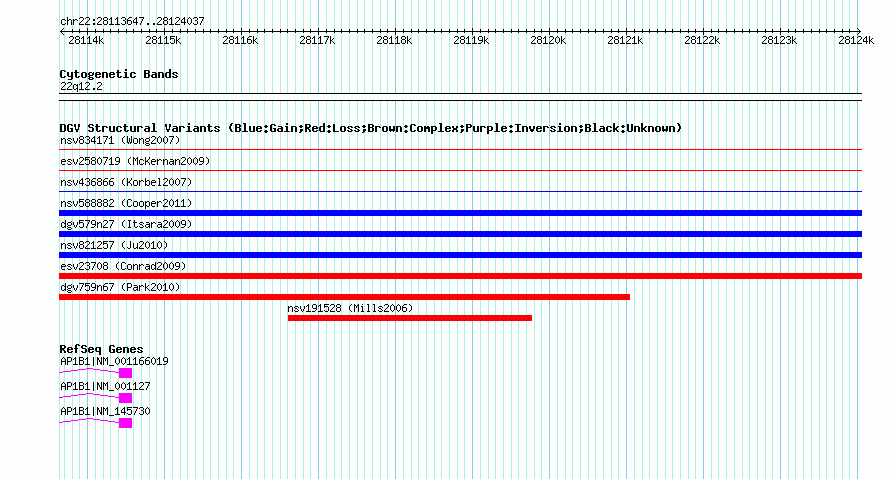This screenshot has width=890, height=479.
Task: Click the 28122k ruler tick label
Action: [x=702, y=40]
